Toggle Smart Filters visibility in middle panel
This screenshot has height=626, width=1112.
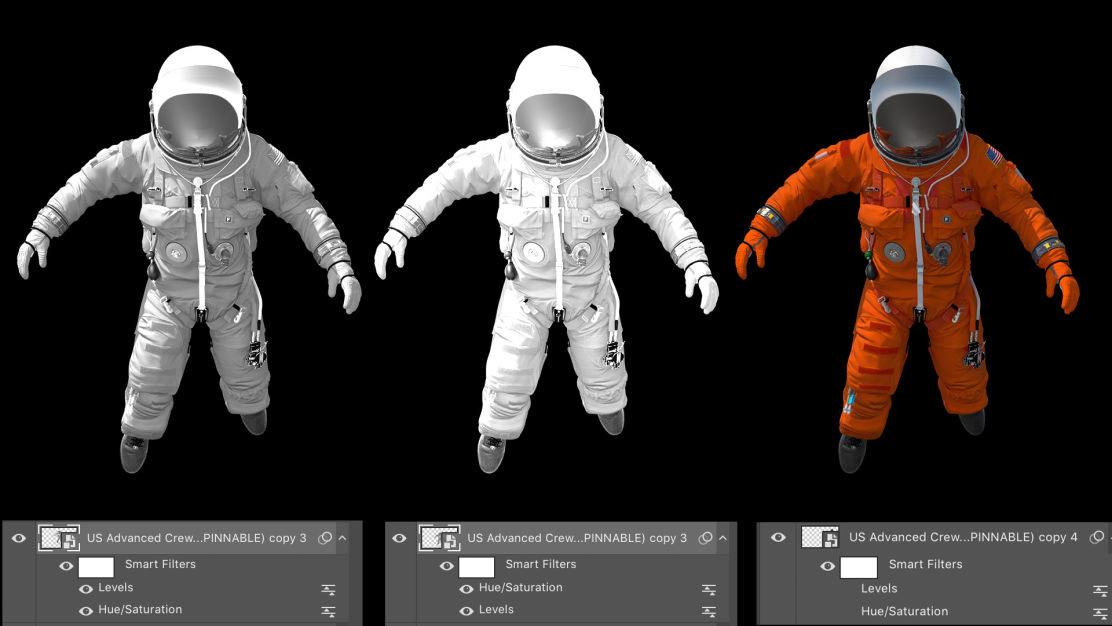[x=446, y=566]
